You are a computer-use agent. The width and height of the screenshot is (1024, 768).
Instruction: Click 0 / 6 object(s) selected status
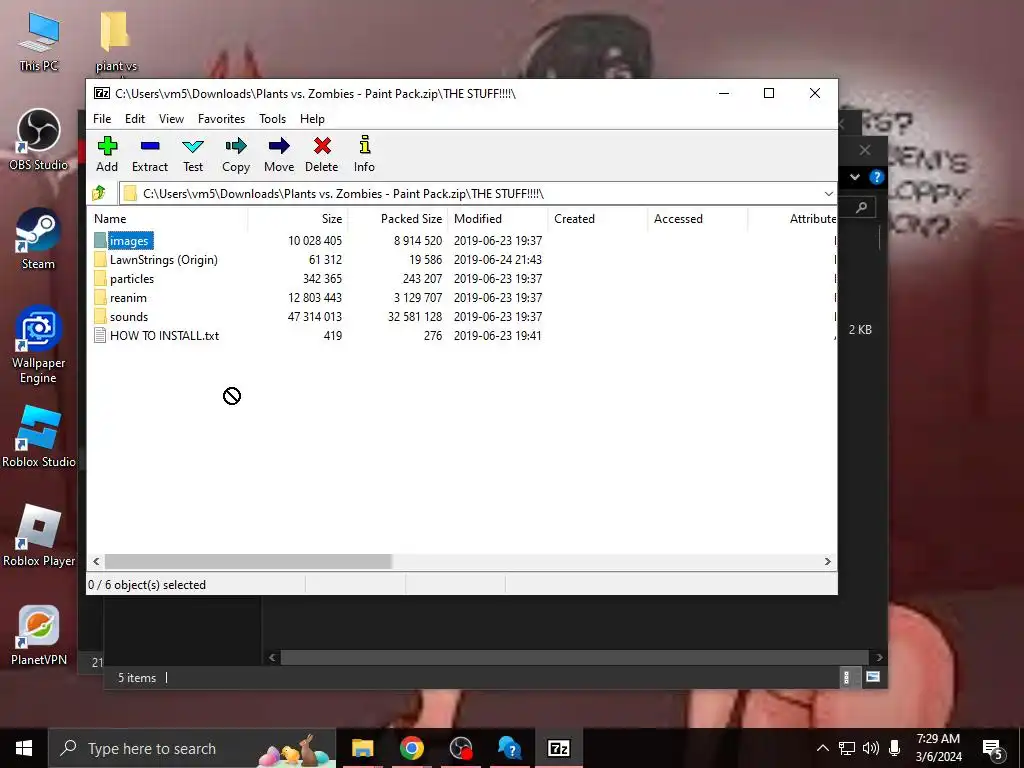coord(147,585)
